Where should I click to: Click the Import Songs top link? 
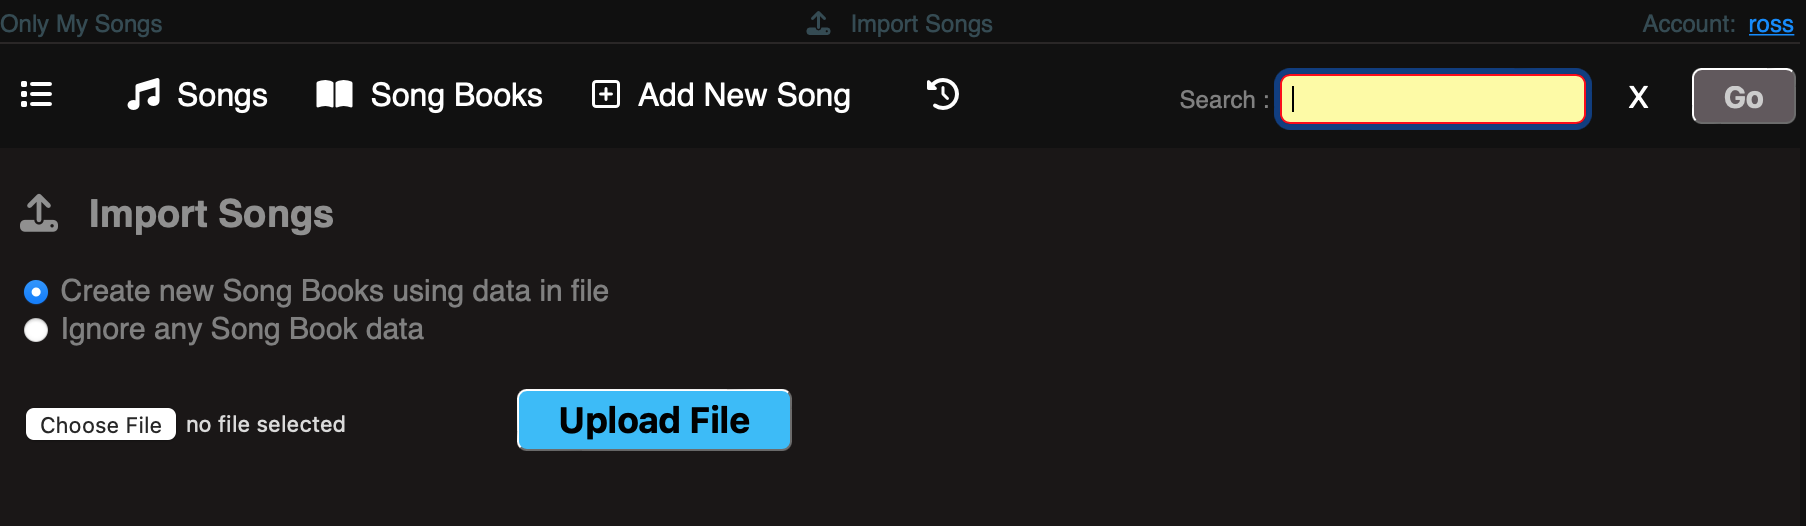pos(921,23)
